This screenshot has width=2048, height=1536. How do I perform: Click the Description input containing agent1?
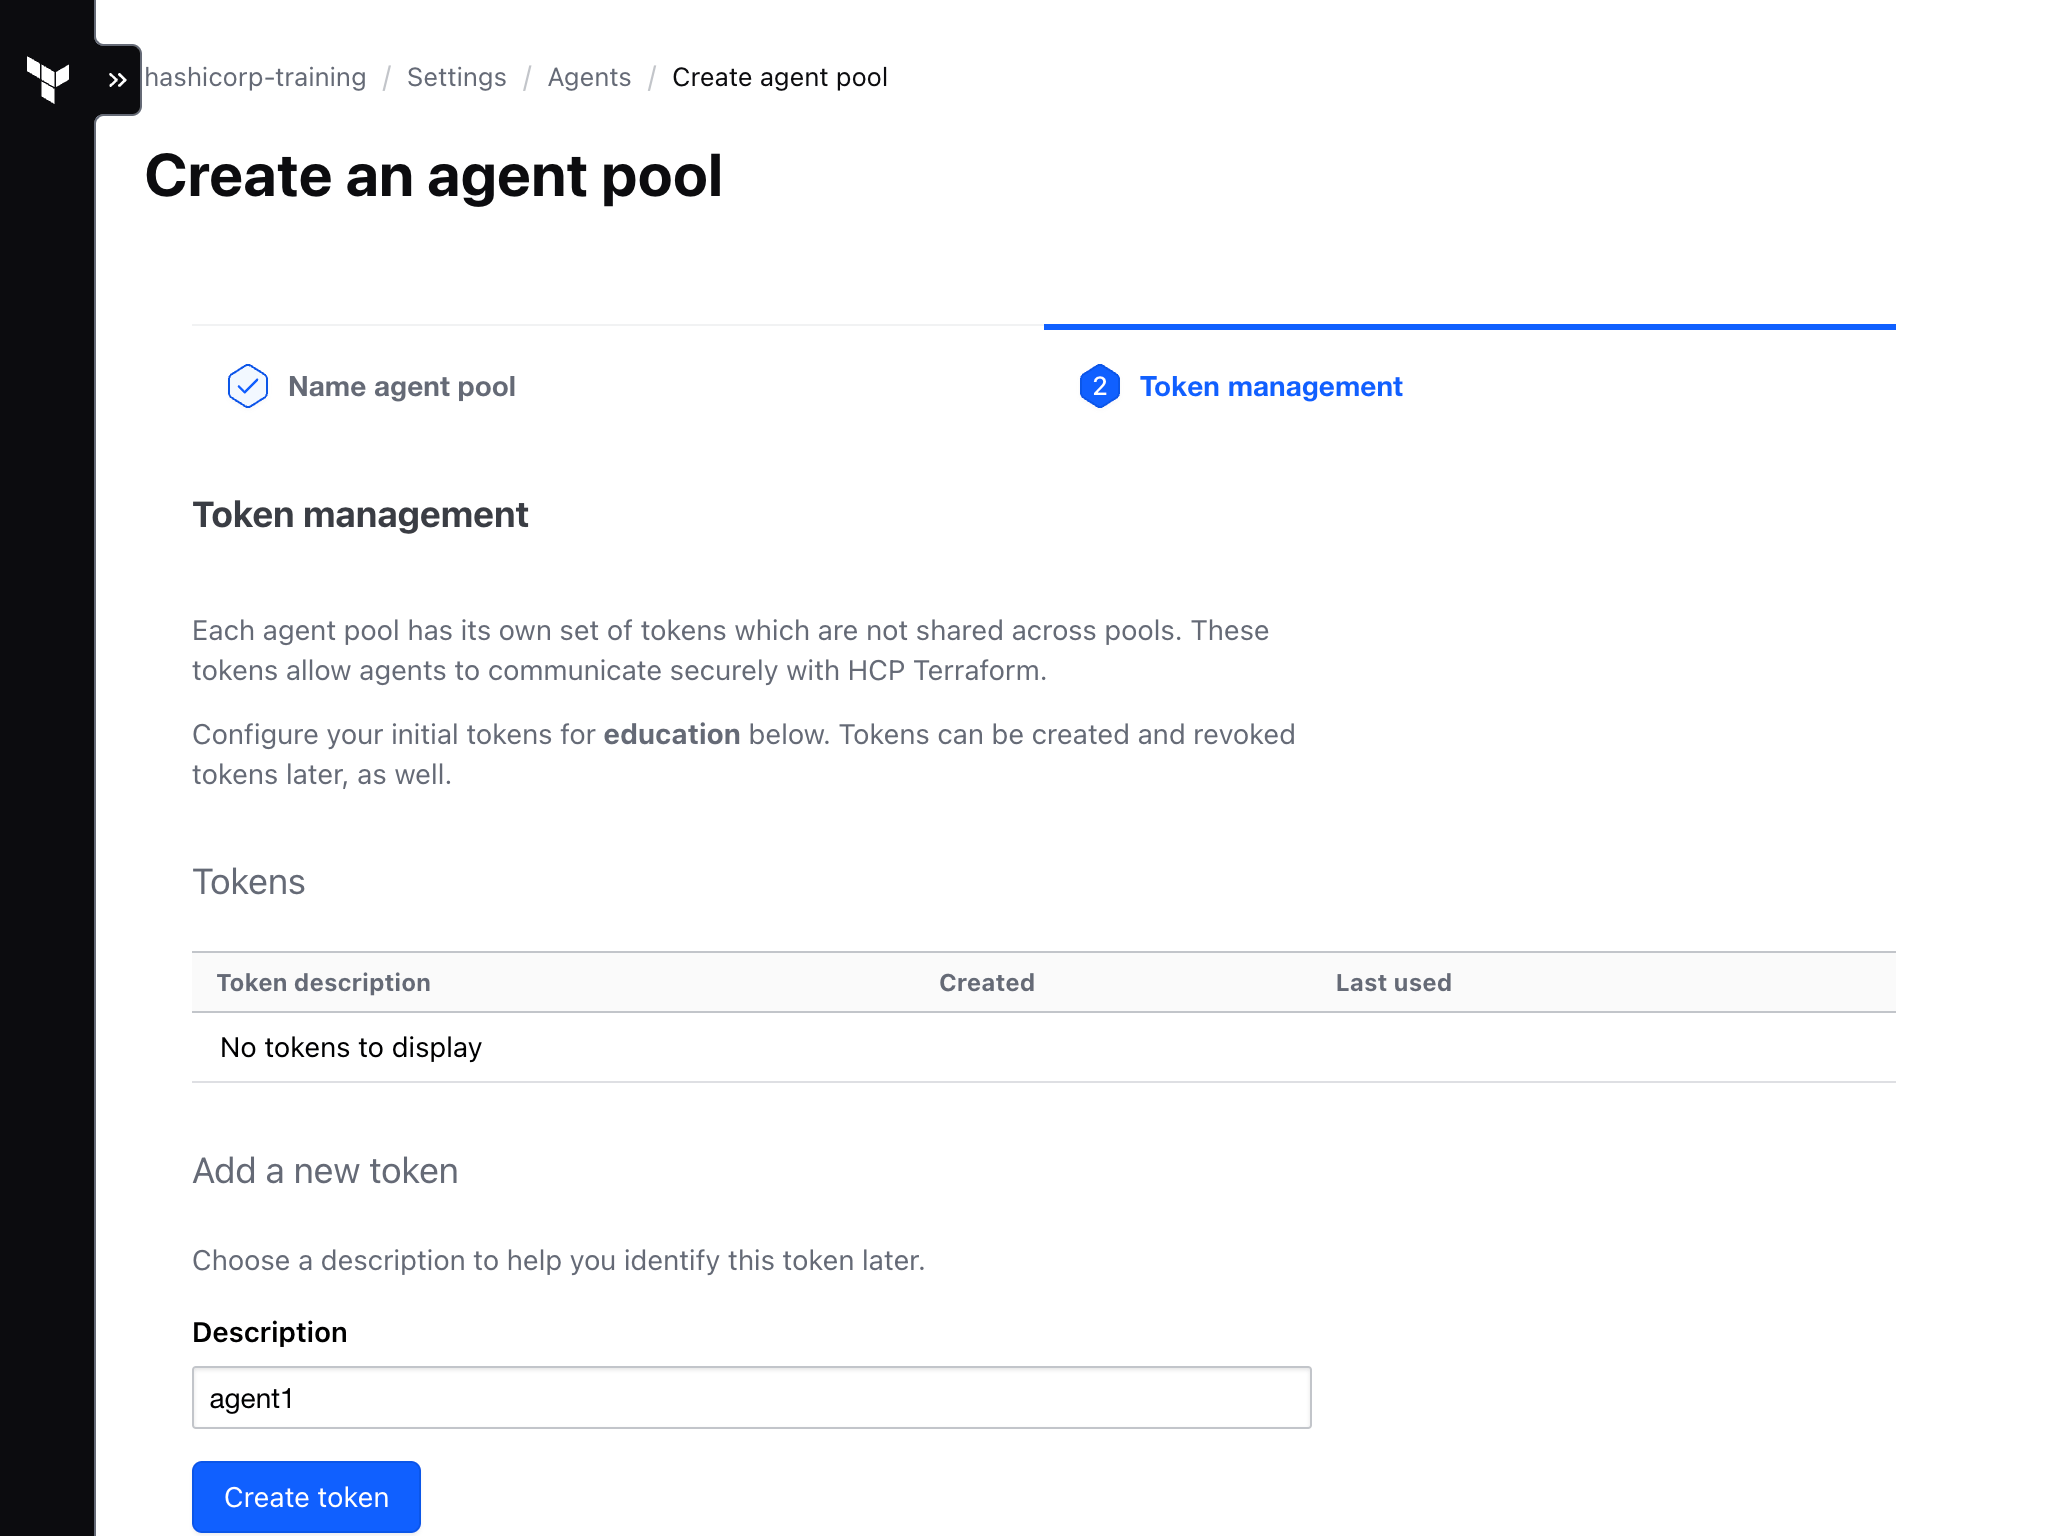pos(750,1398)
